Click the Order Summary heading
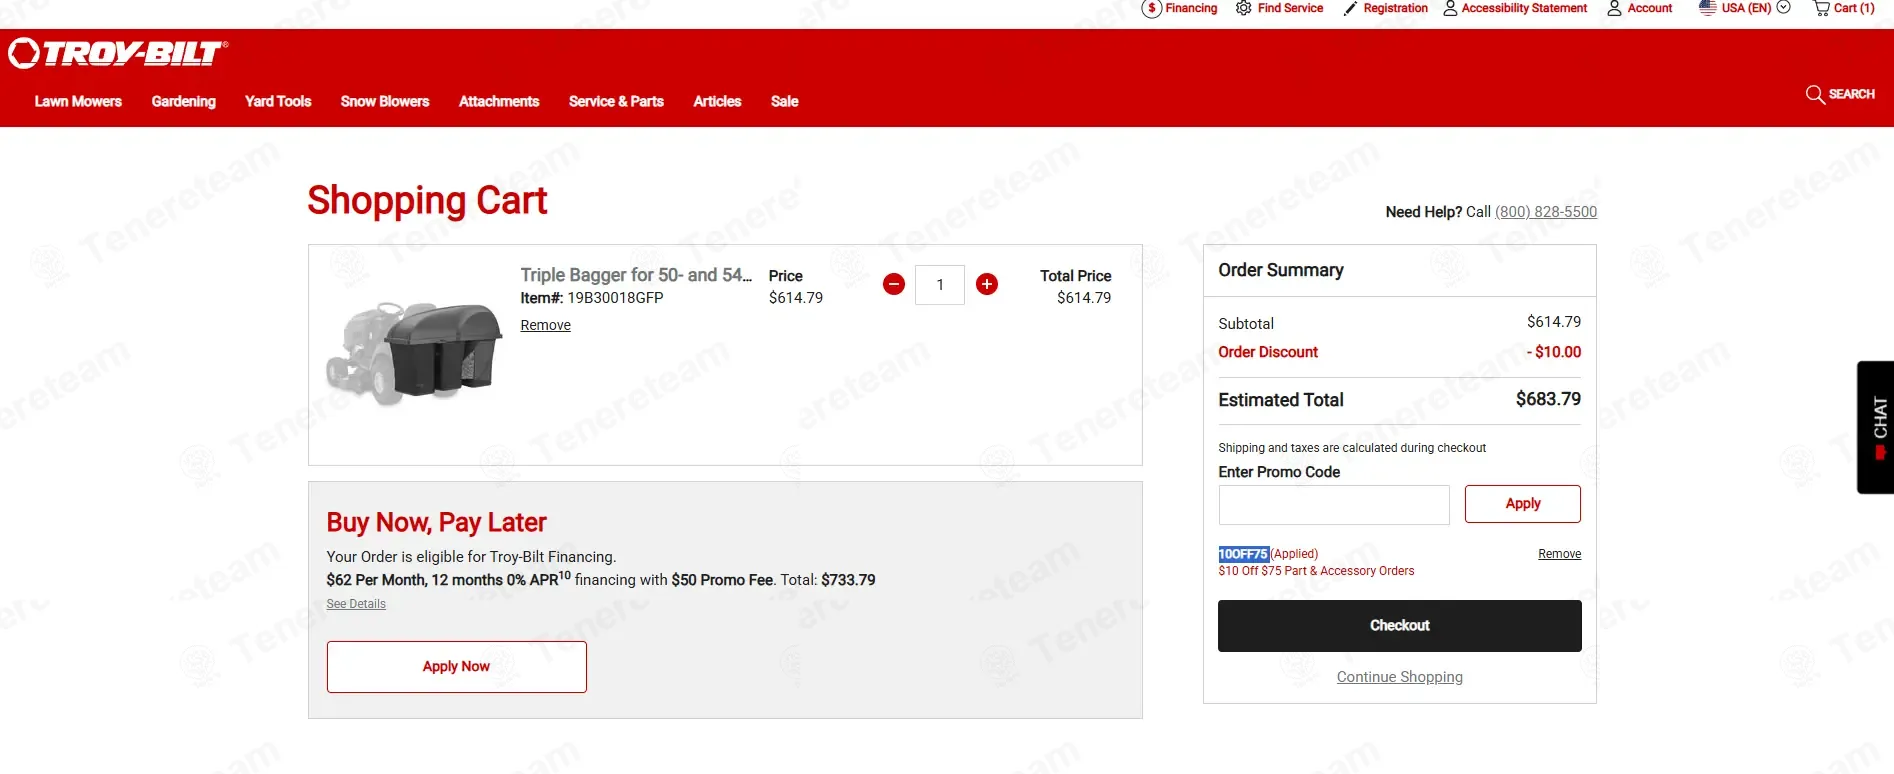This screenshot has width=1894, height=774. pos(1281,270)
